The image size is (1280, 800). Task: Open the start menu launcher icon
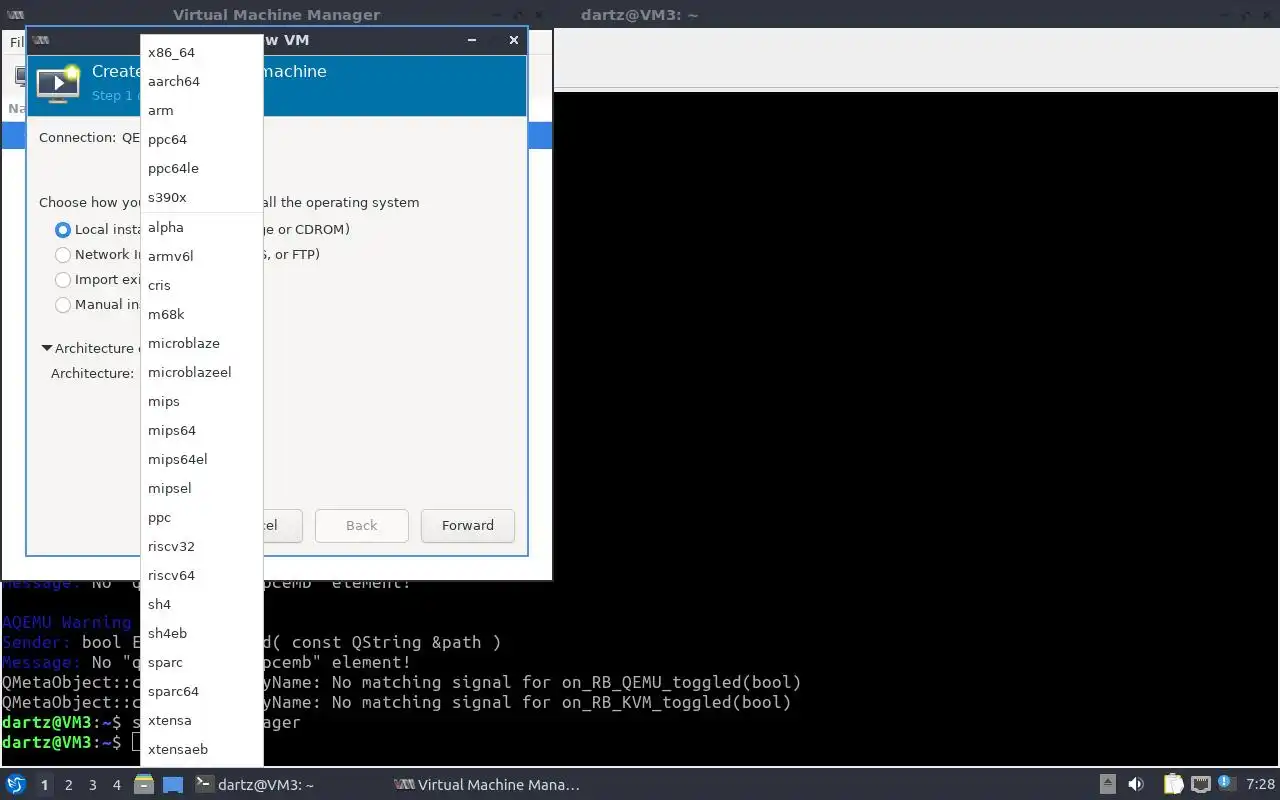pyautogui.click(x=15, y=784)
